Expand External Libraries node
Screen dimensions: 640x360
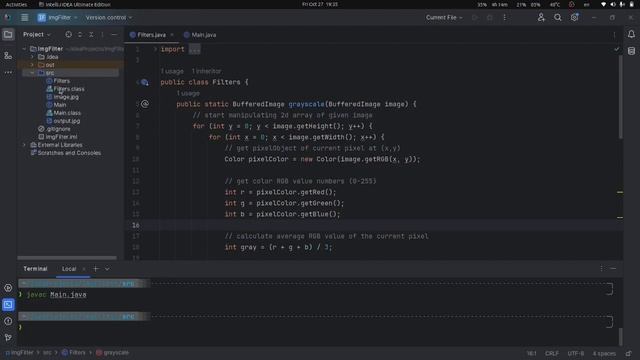point(24,145)
